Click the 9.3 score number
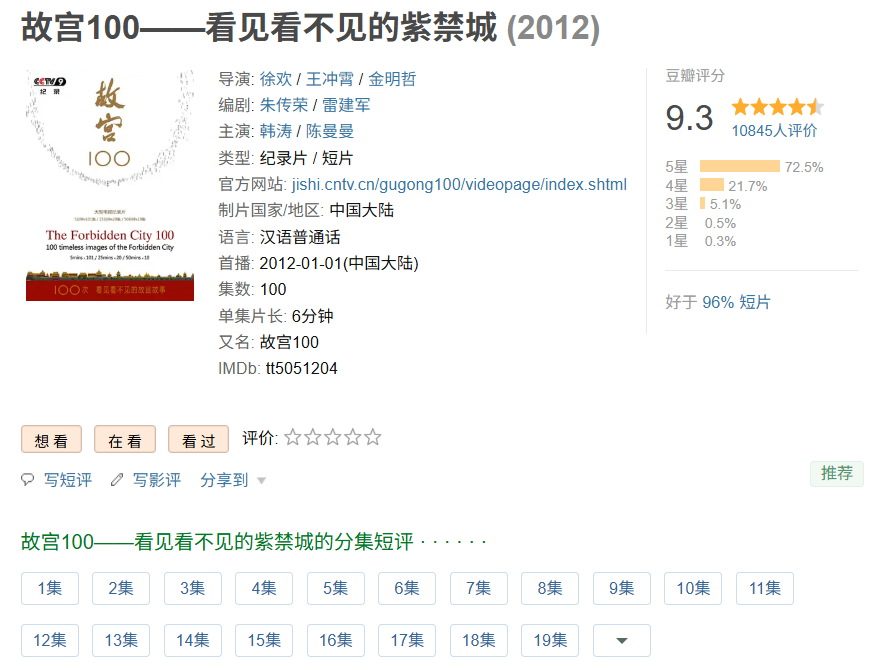882x670 pixels. pos(689,118)
